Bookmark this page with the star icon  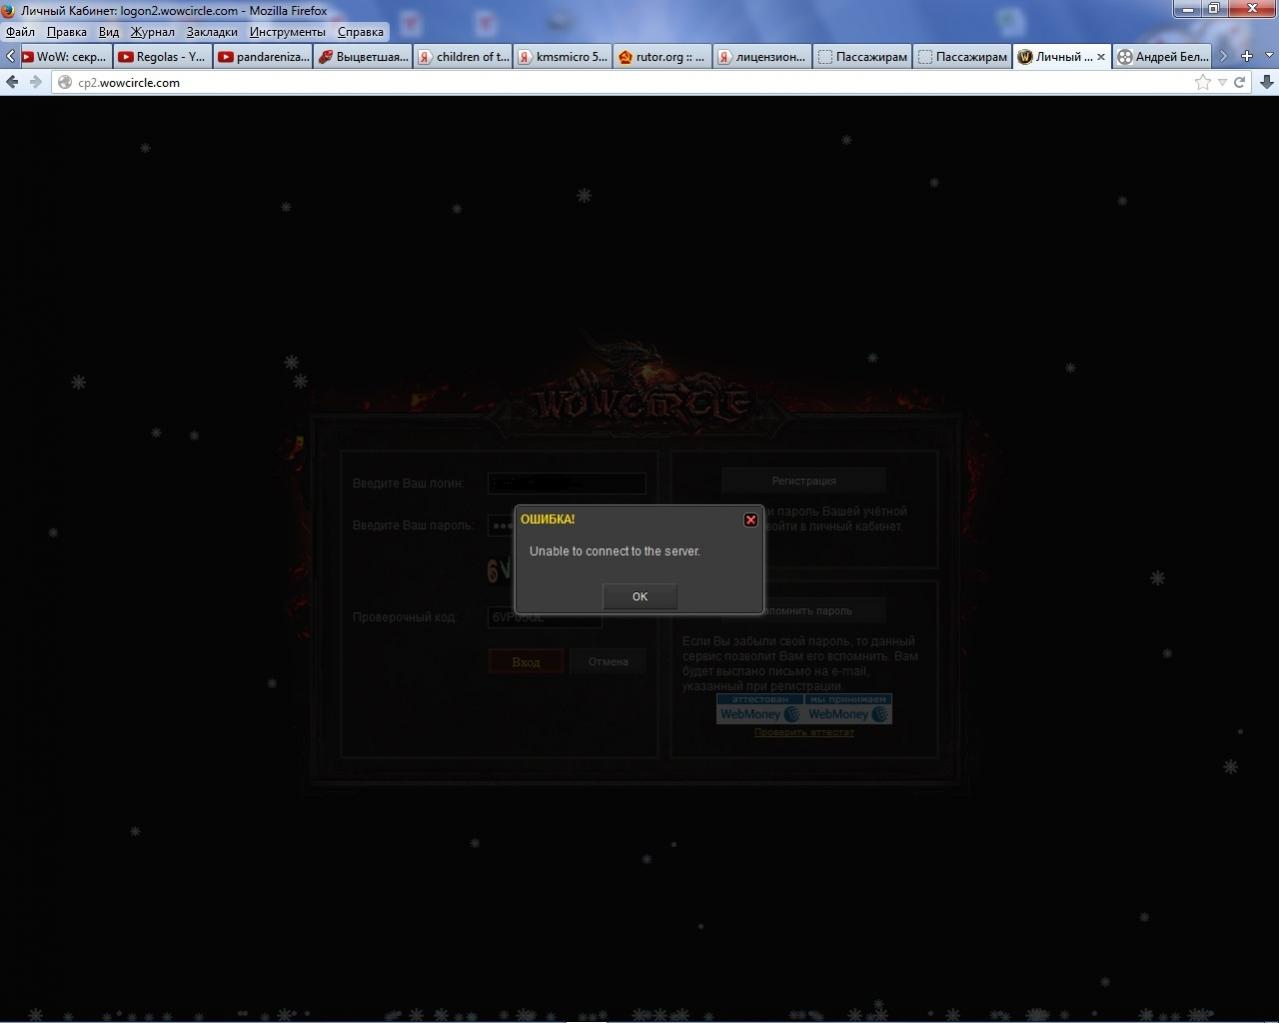pos(1202,82)
